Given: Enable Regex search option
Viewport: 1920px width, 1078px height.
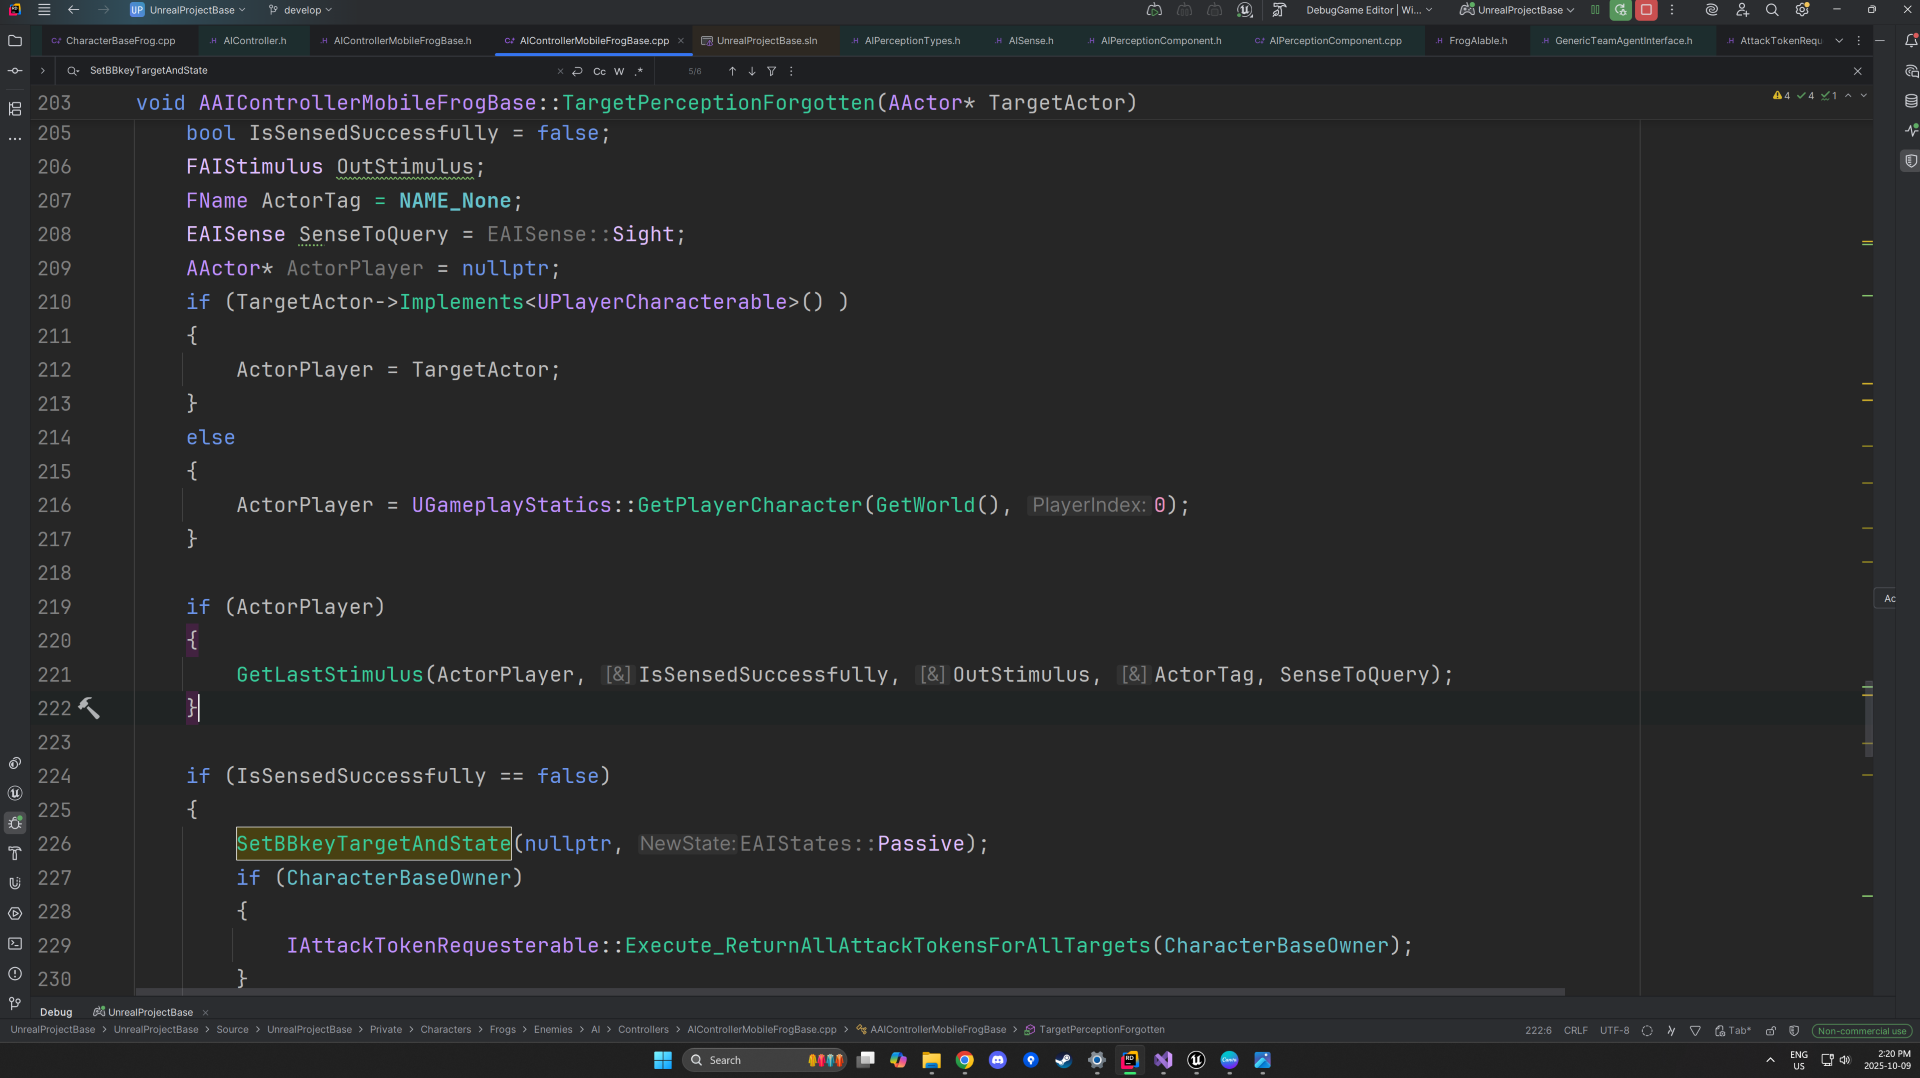Looking at the screenshot, I should pos(639,71).
